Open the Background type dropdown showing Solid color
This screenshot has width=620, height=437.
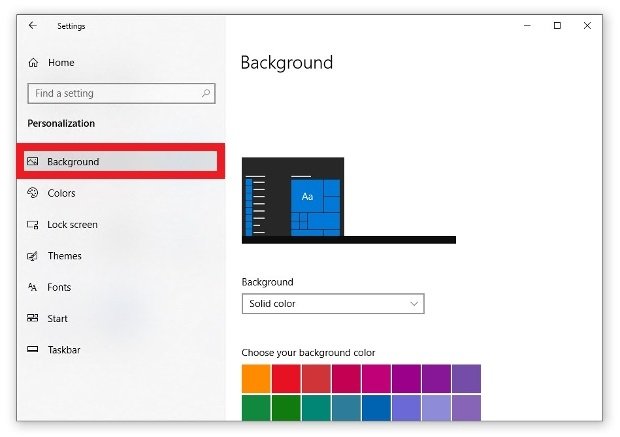click(333, 304)
